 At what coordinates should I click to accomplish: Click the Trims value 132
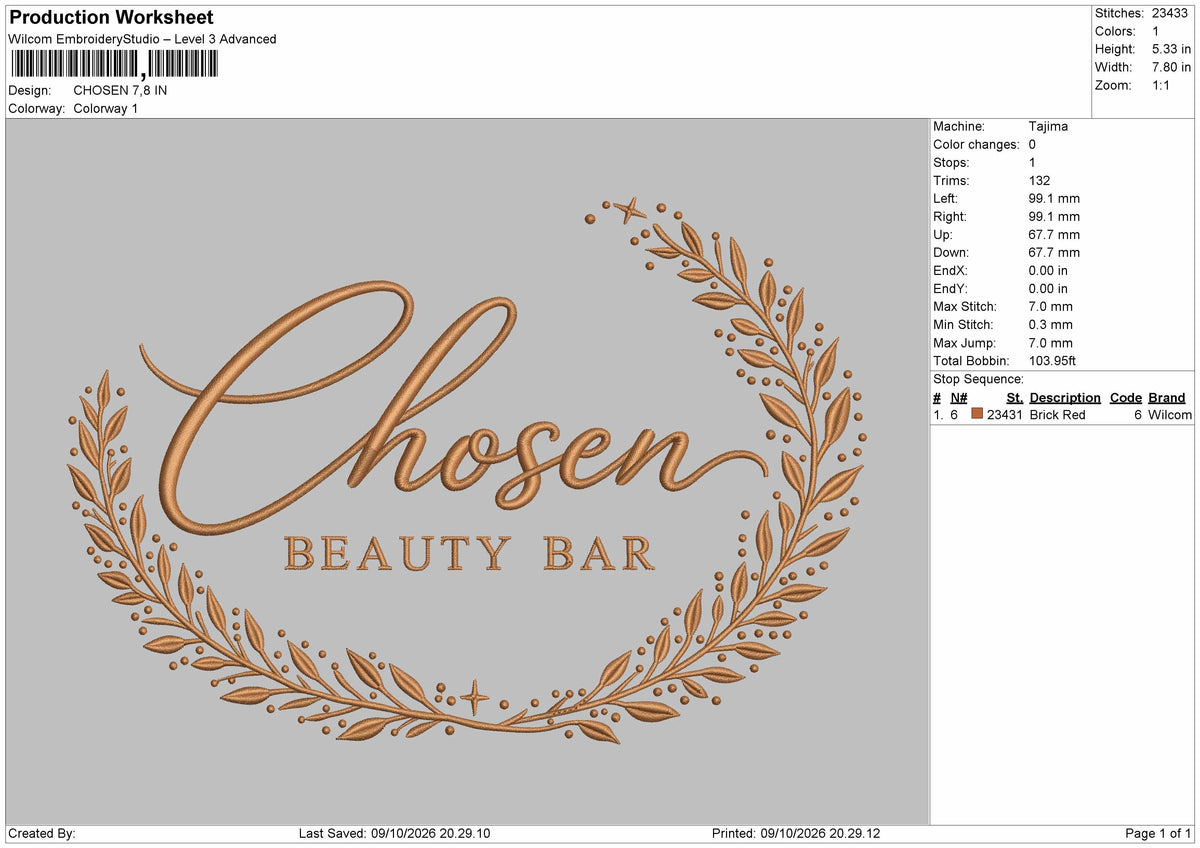[1039, 181]
